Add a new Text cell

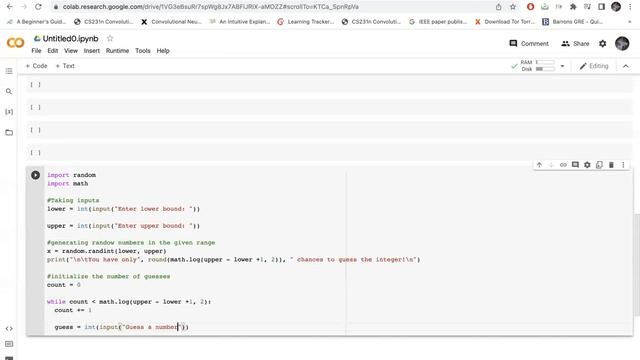(x=65, y=66)
